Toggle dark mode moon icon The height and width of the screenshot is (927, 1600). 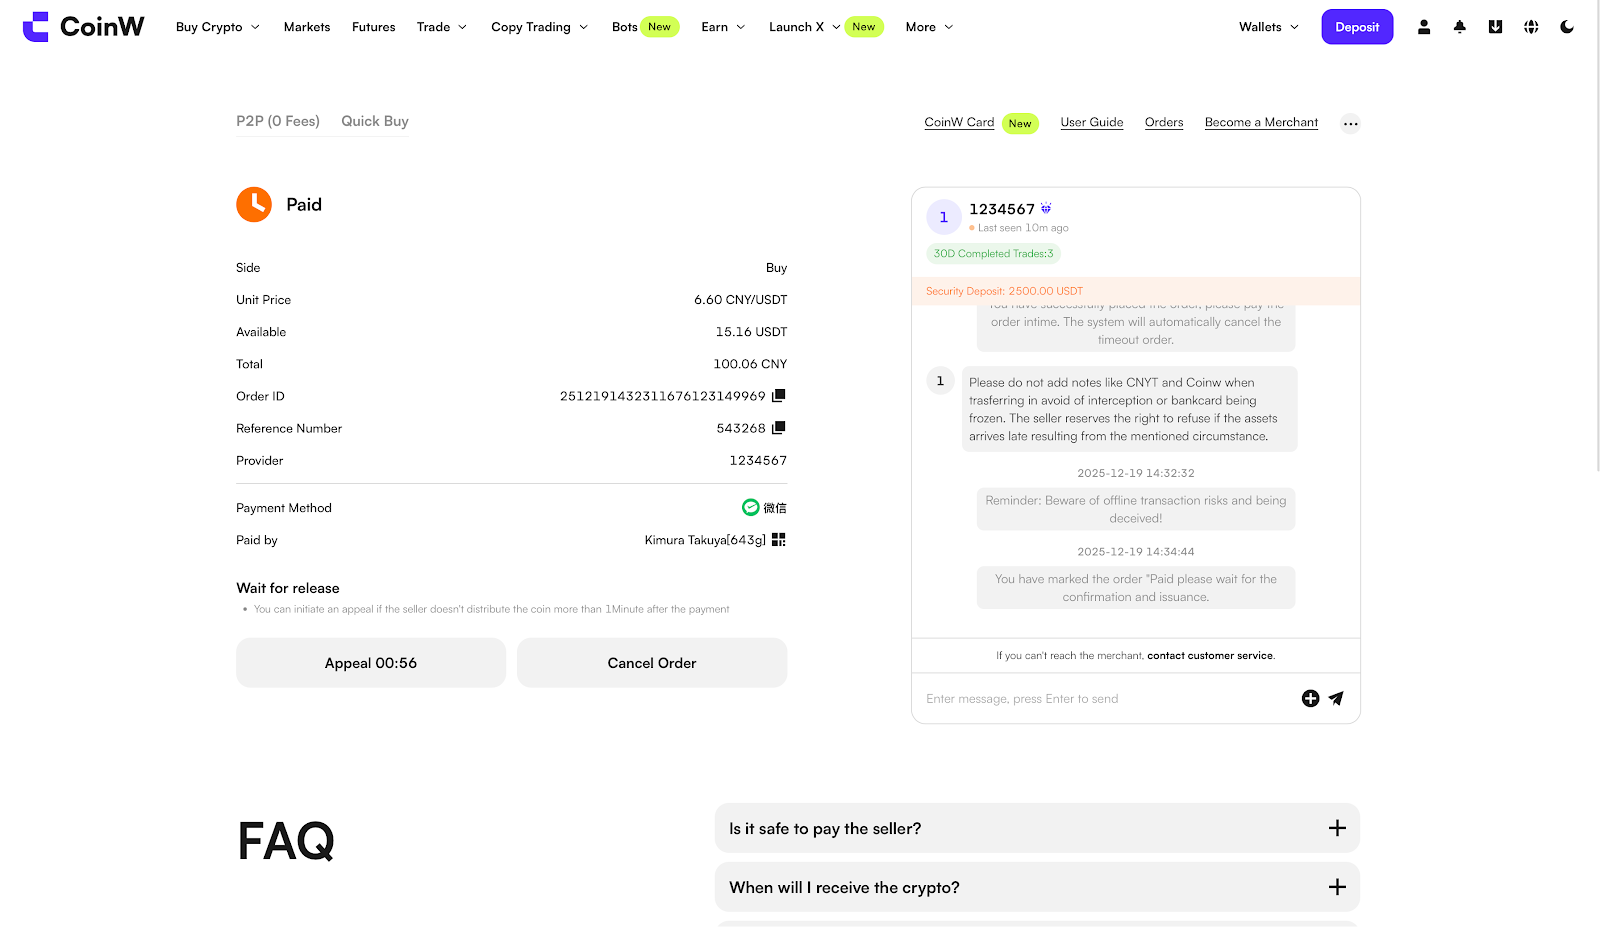coord(1567,27)
